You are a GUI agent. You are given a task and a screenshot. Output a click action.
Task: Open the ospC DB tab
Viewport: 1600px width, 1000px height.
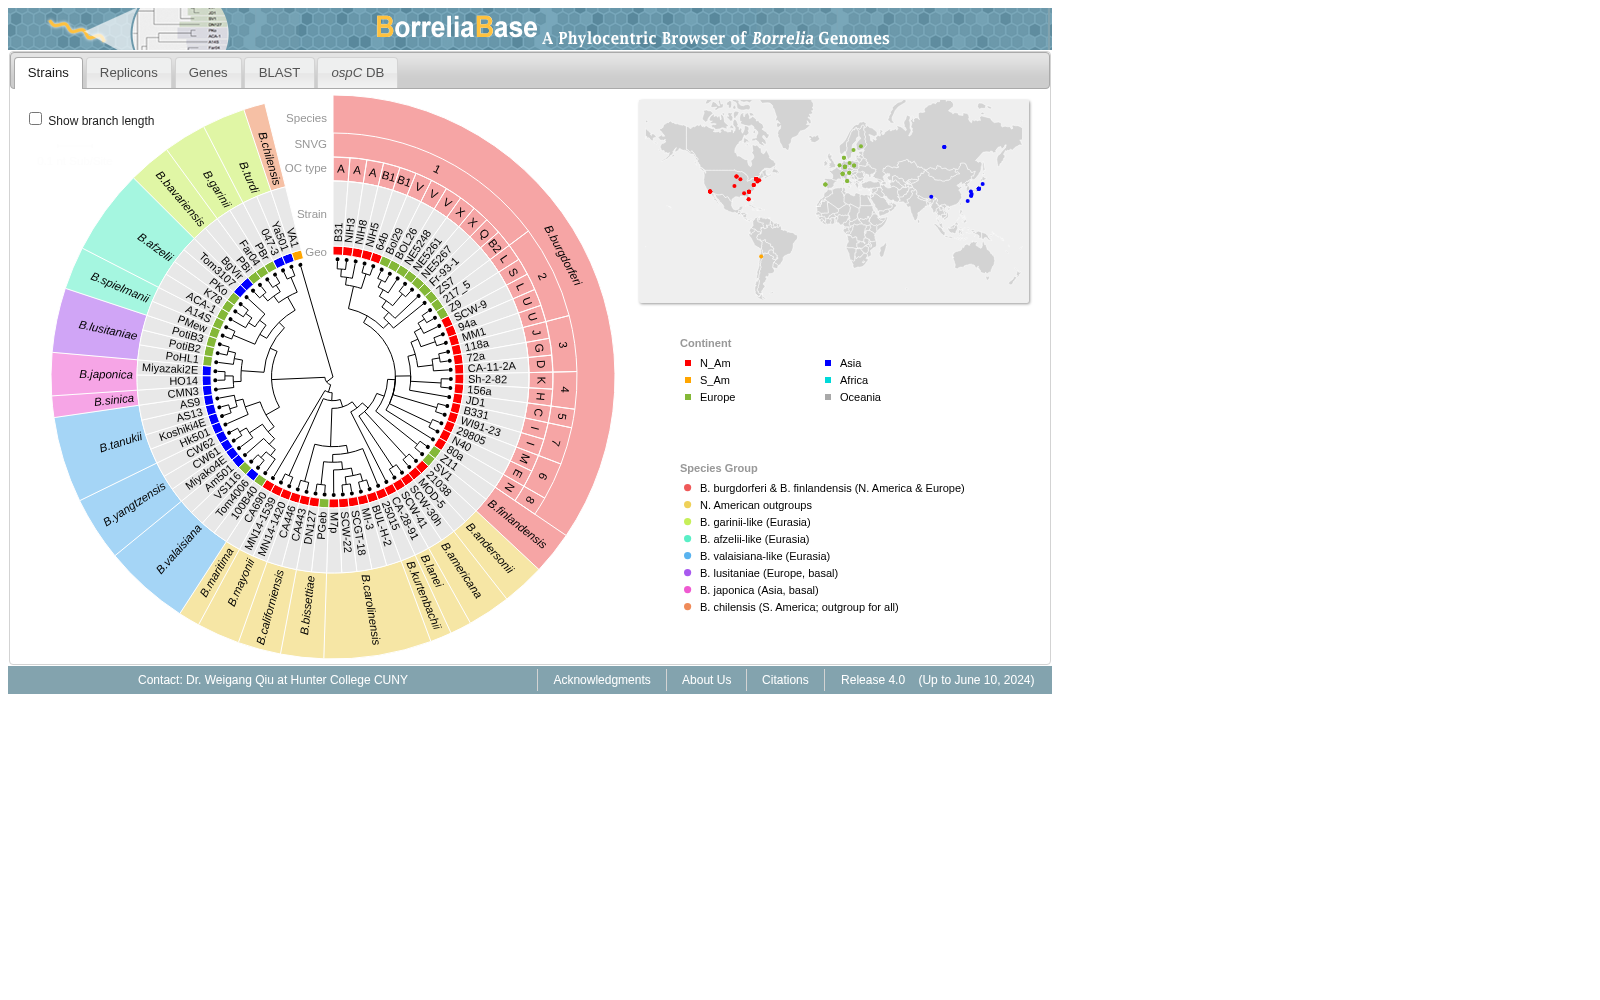[x=357, y=73]
